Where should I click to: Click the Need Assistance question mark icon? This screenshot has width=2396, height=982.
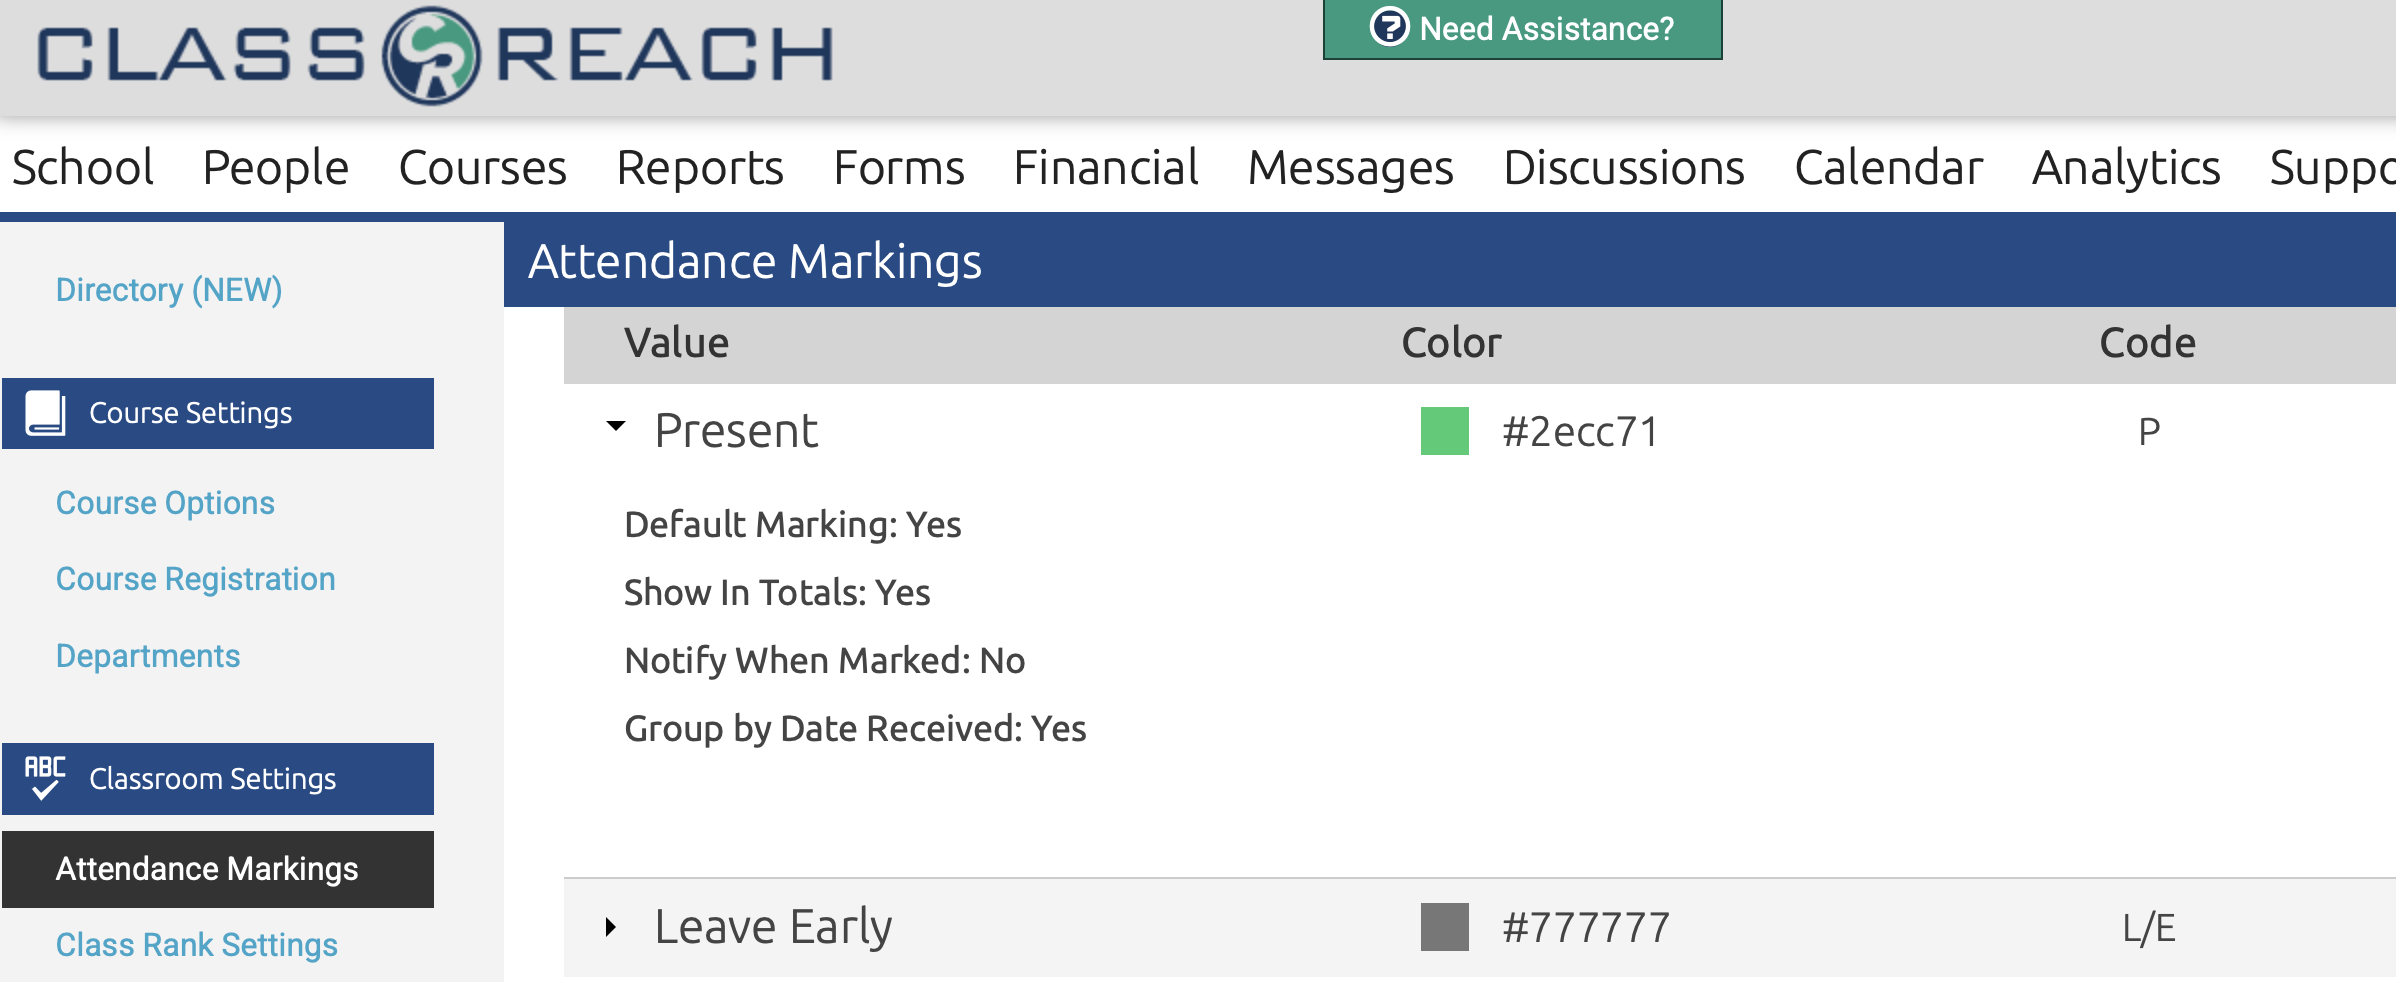click(x=1389, y=27)
